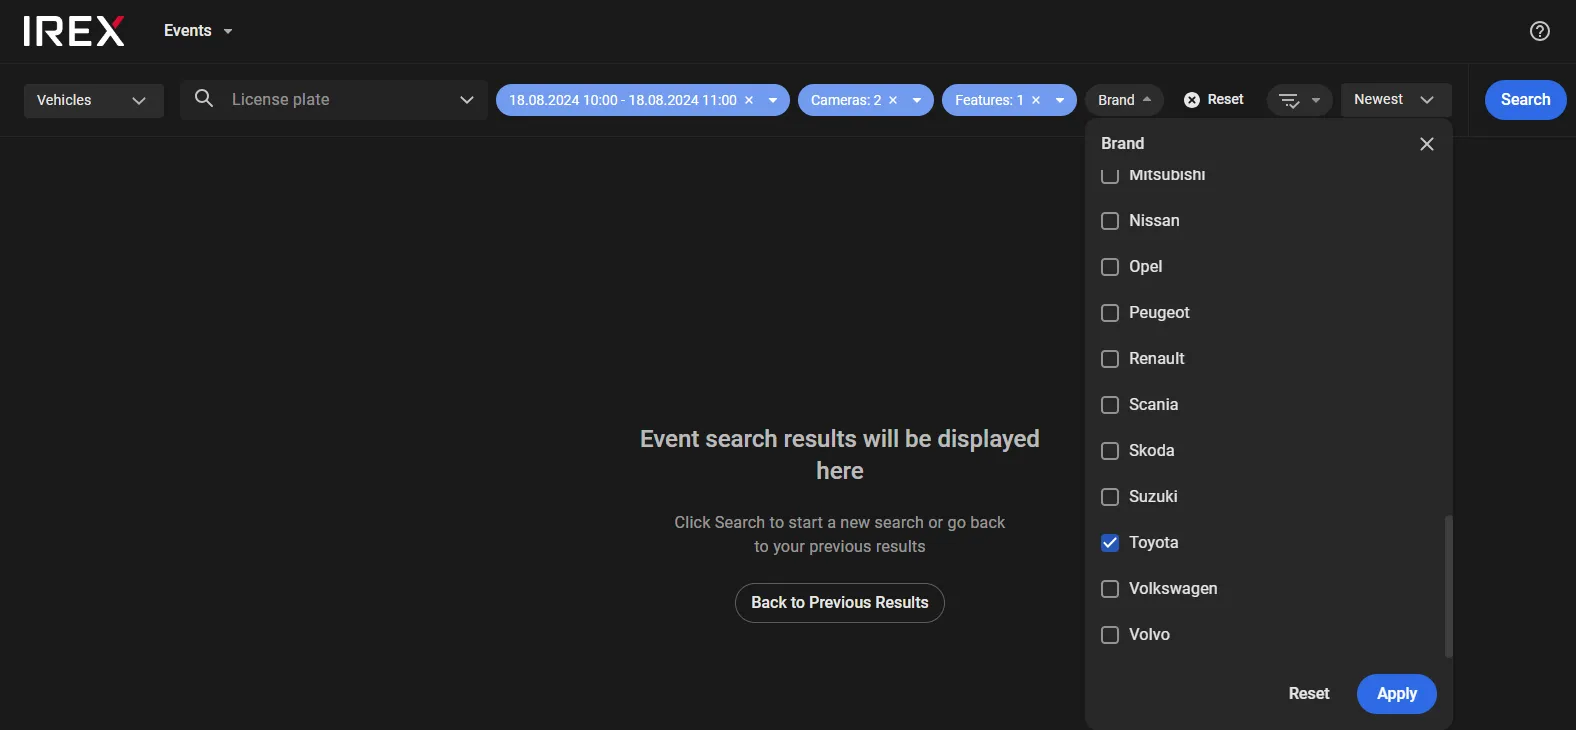Click the License plate input field

tap(334, 100)
